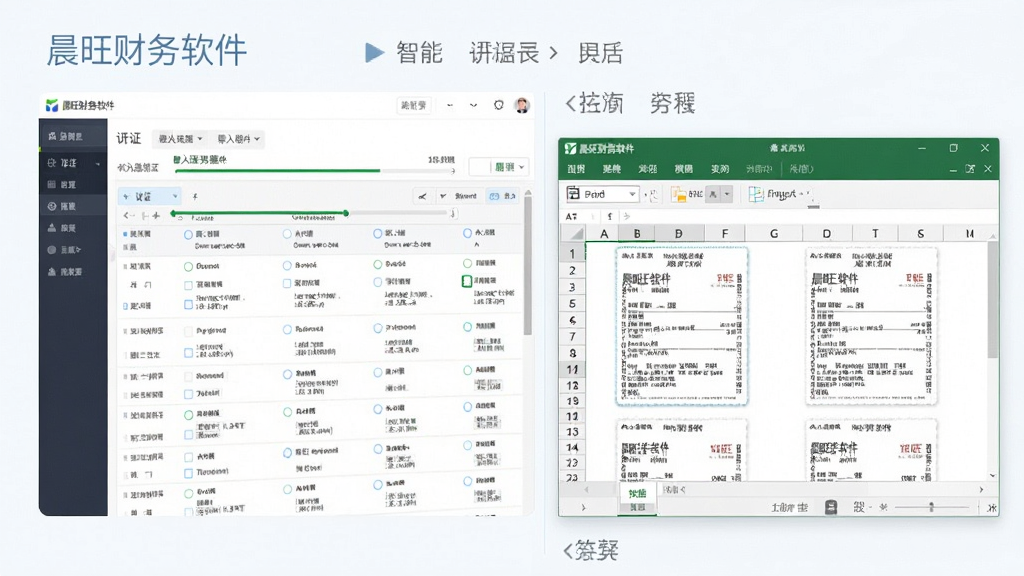The width and height of the screenshot is (1024, 576).
Task: Click the shield icon beside the avatar
Action: pyautogui.click(x=499, y=104)
